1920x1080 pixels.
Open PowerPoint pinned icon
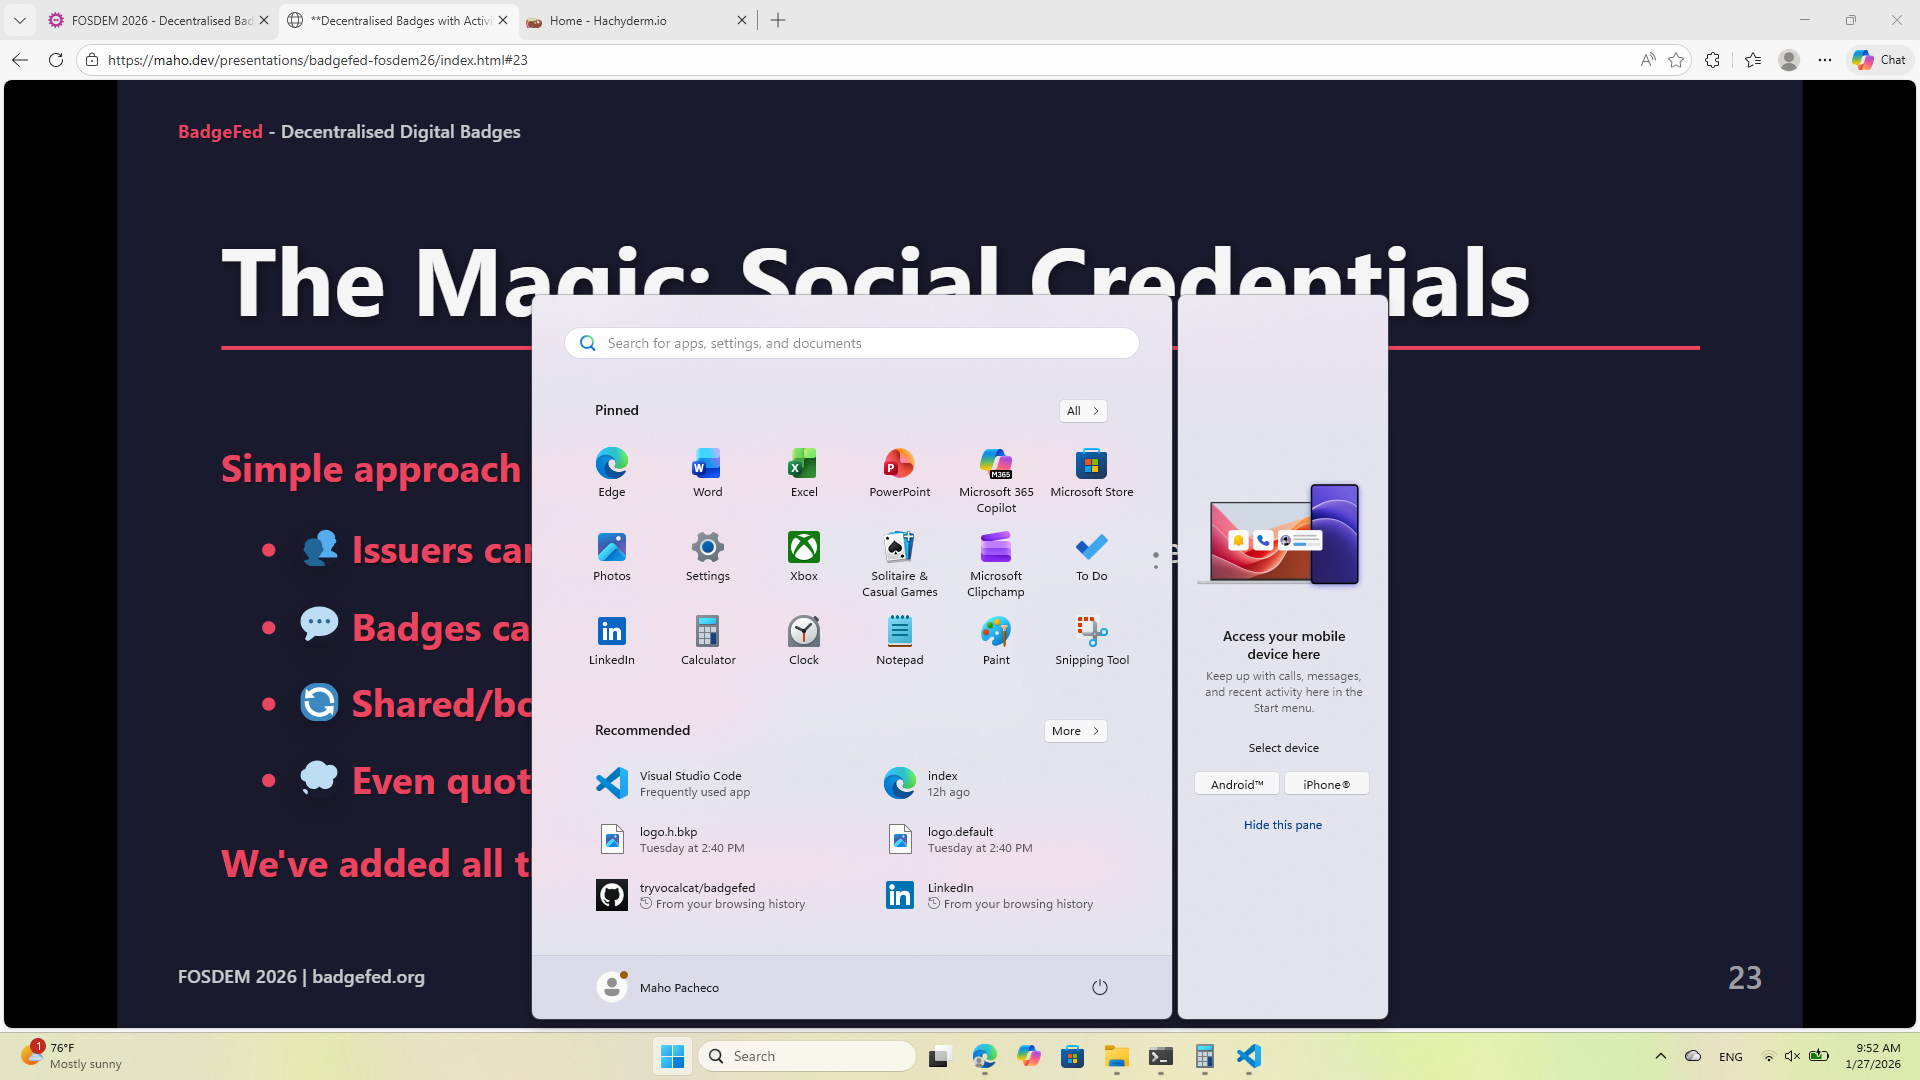pyautogui.click(x=899, y=472)
